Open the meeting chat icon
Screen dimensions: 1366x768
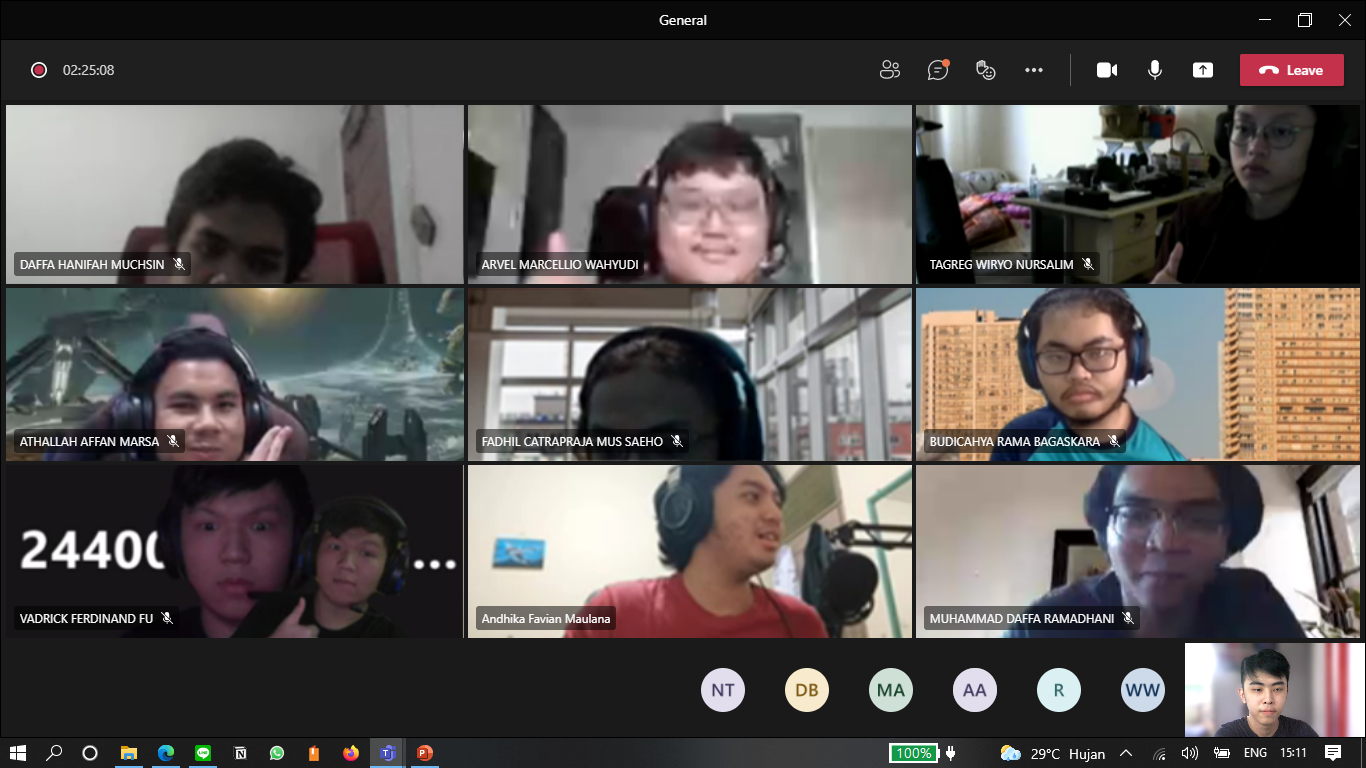click(x=937, y=70)
